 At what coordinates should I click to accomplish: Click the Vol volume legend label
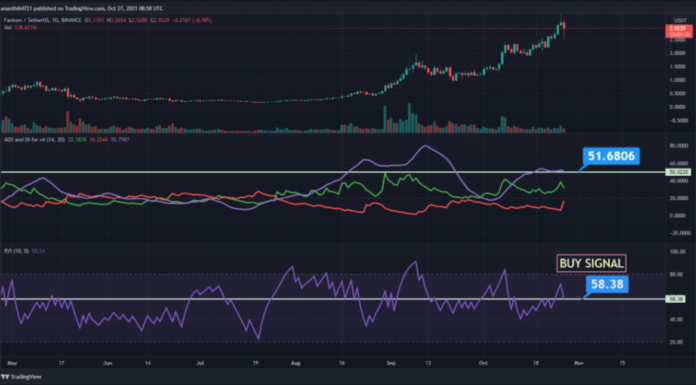point(8,28)
